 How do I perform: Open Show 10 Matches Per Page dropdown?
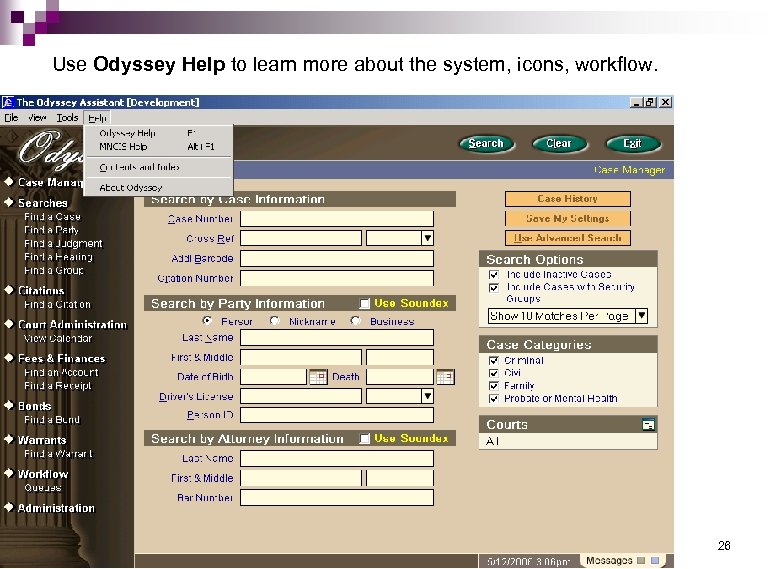pyautogui.click(x=642, y=316)
